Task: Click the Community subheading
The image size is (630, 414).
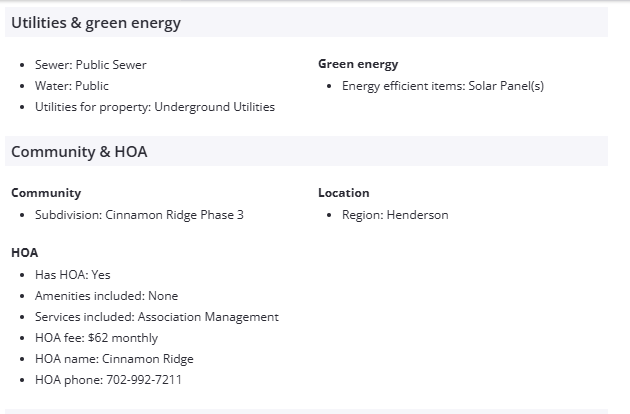Action: [x=46, y=193]
